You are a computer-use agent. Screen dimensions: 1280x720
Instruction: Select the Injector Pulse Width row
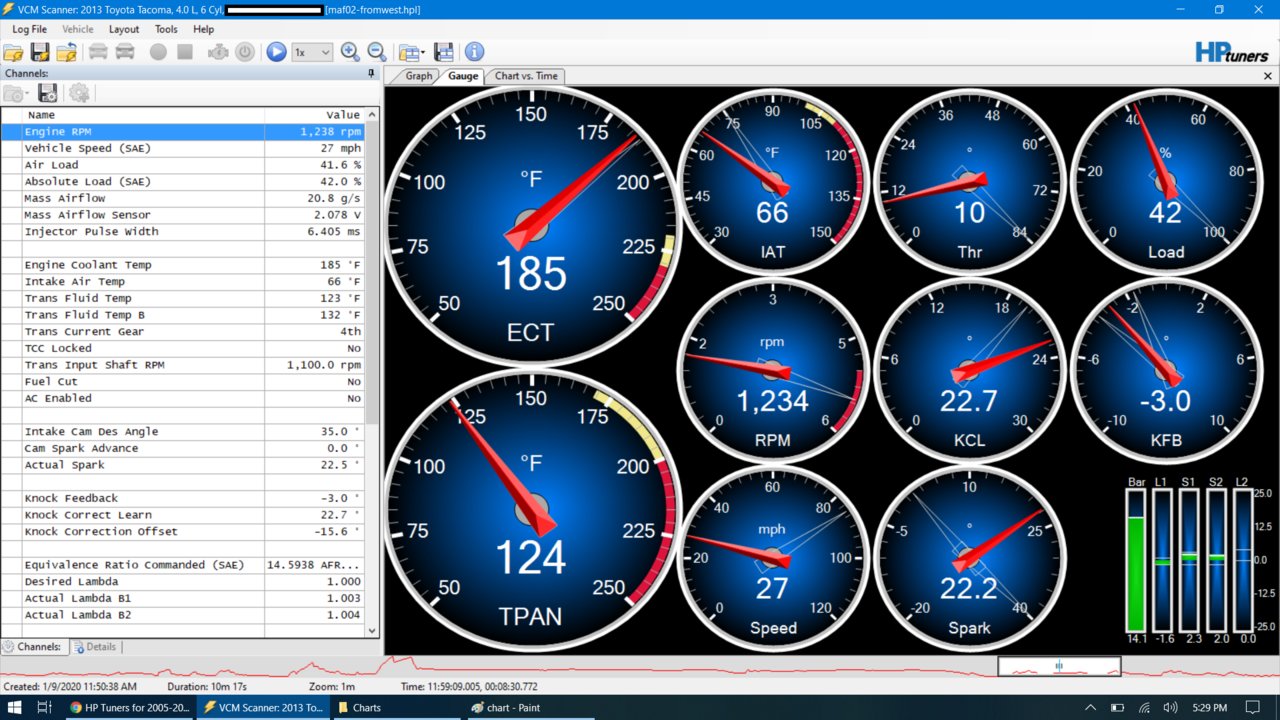[x=183, y=232]
